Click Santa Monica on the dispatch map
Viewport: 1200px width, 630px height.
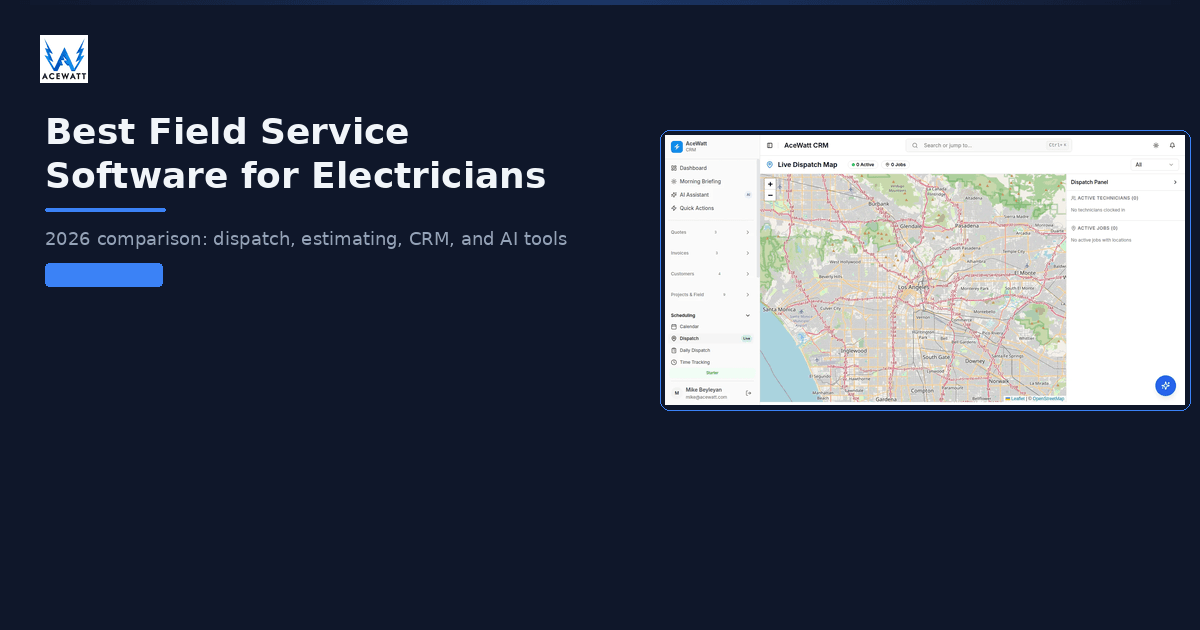779,310
